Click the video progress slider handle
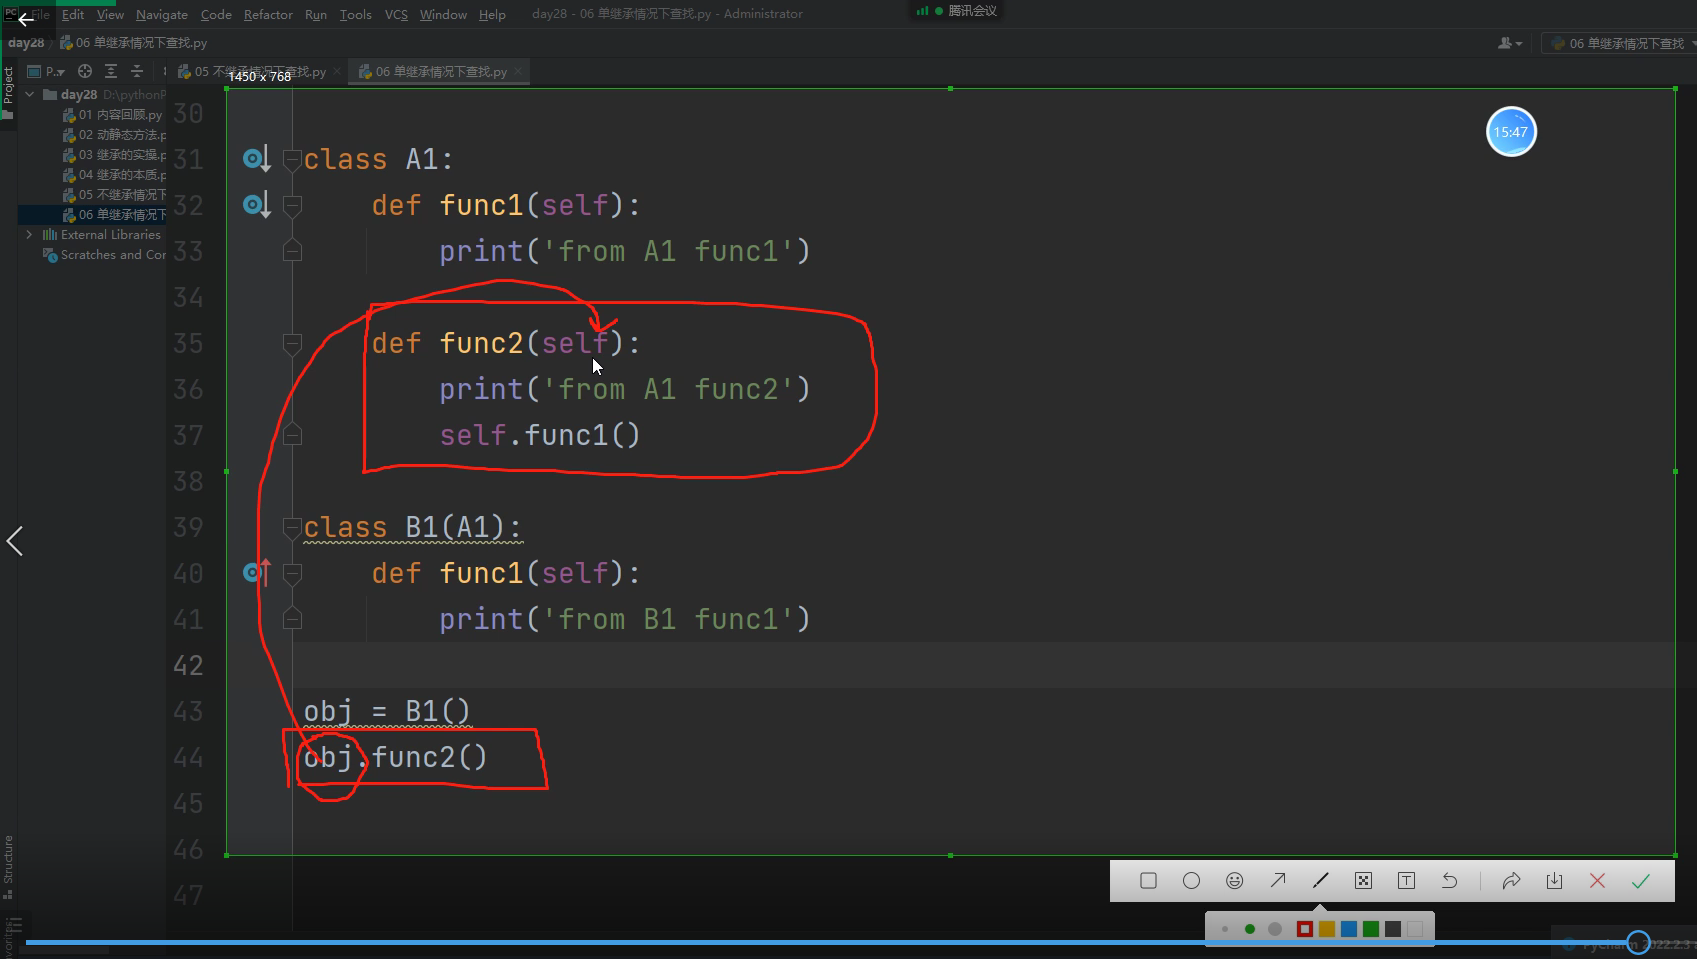Image resolution: width=1697 pixels, height=959 pixels. pos(1638,942)
